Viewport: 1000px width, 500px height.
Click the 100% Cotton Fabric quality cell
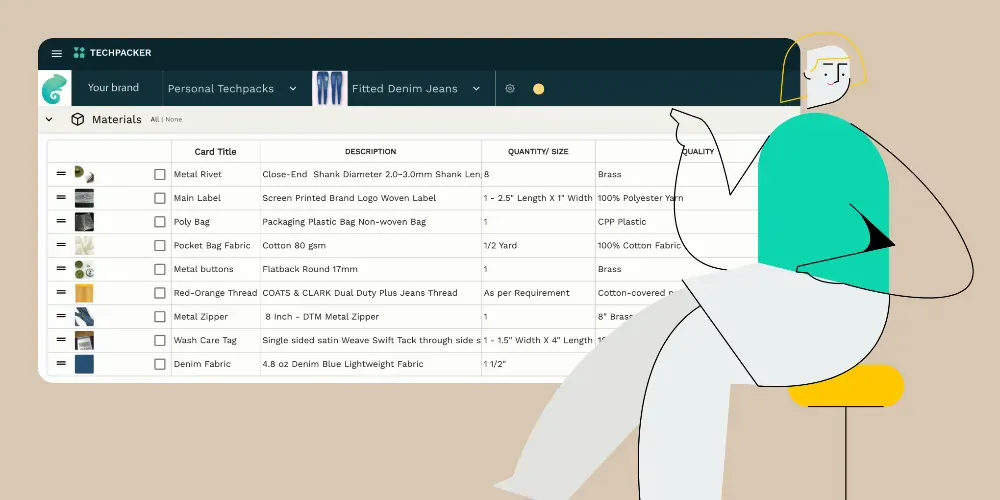click(x=639, y=246)
